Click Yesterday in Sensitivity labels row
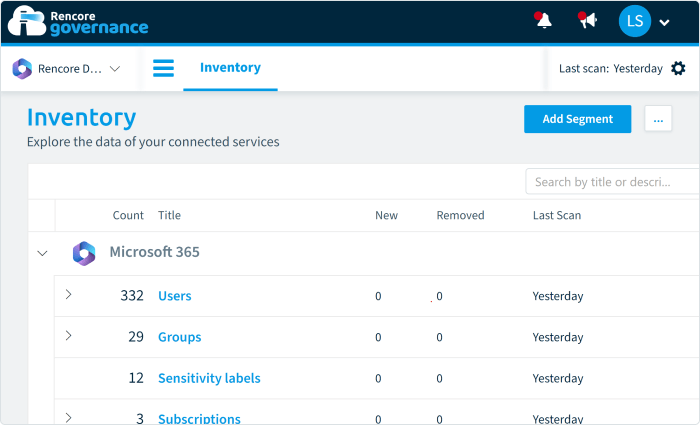 pyautogui.click(x=558, y=378)
